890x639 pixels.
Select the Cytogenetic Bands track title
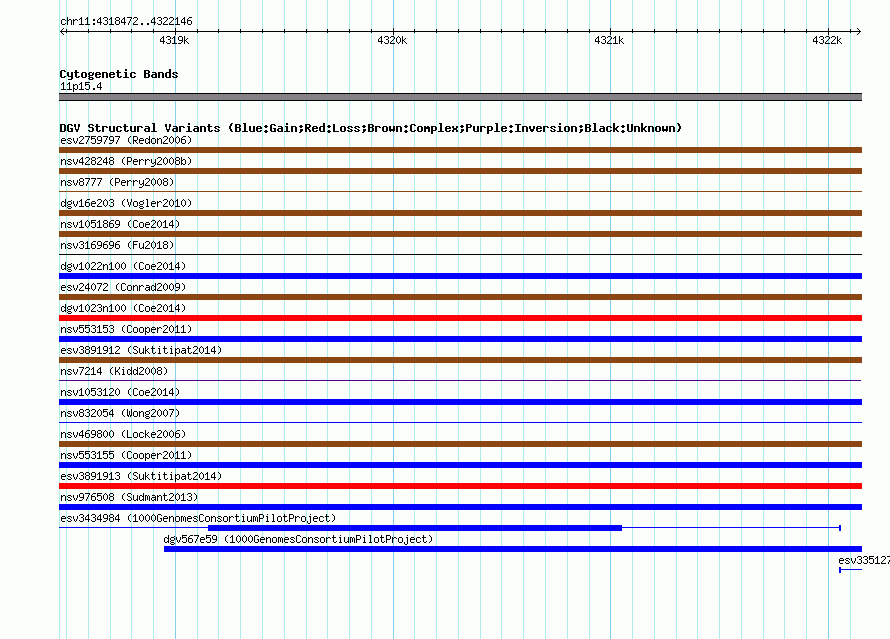pos(119,74)
